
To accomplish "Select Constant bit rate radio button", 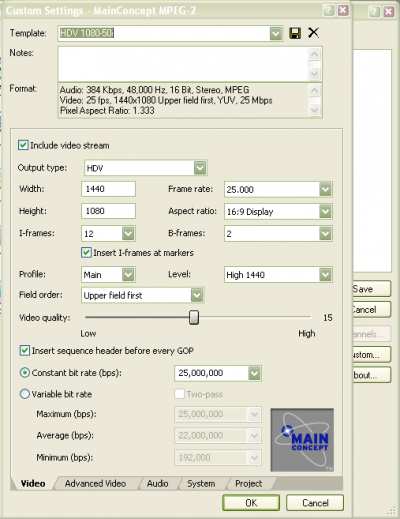I will tap(25, 372).
